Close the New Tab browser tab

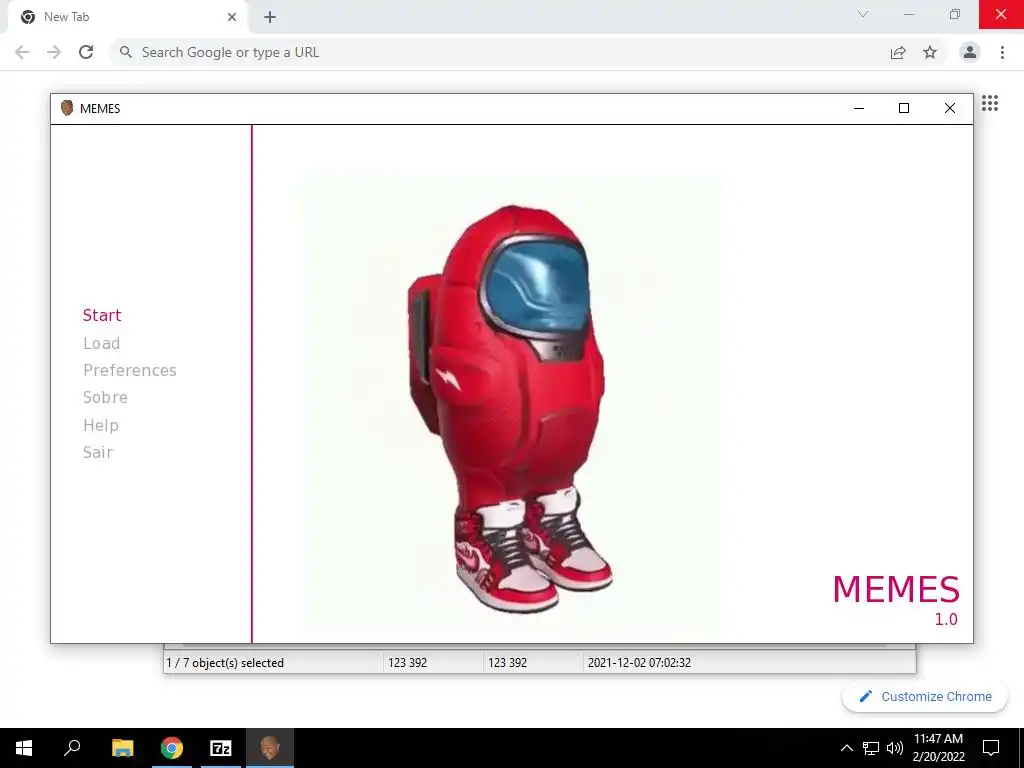pyautogui.click(x=232, y=17)
